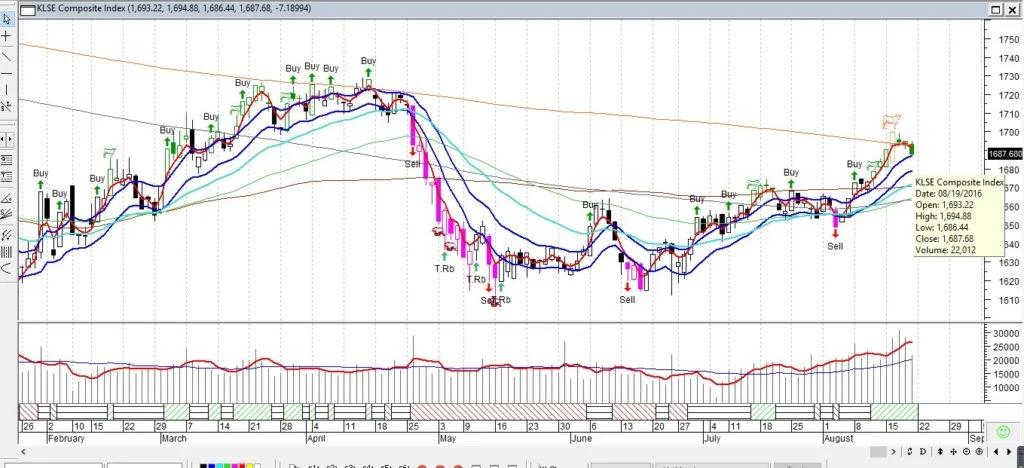This screenshot has width=1024, height=468.
Task: Click the green smiley face icon
Action: tap(1003, 431)
